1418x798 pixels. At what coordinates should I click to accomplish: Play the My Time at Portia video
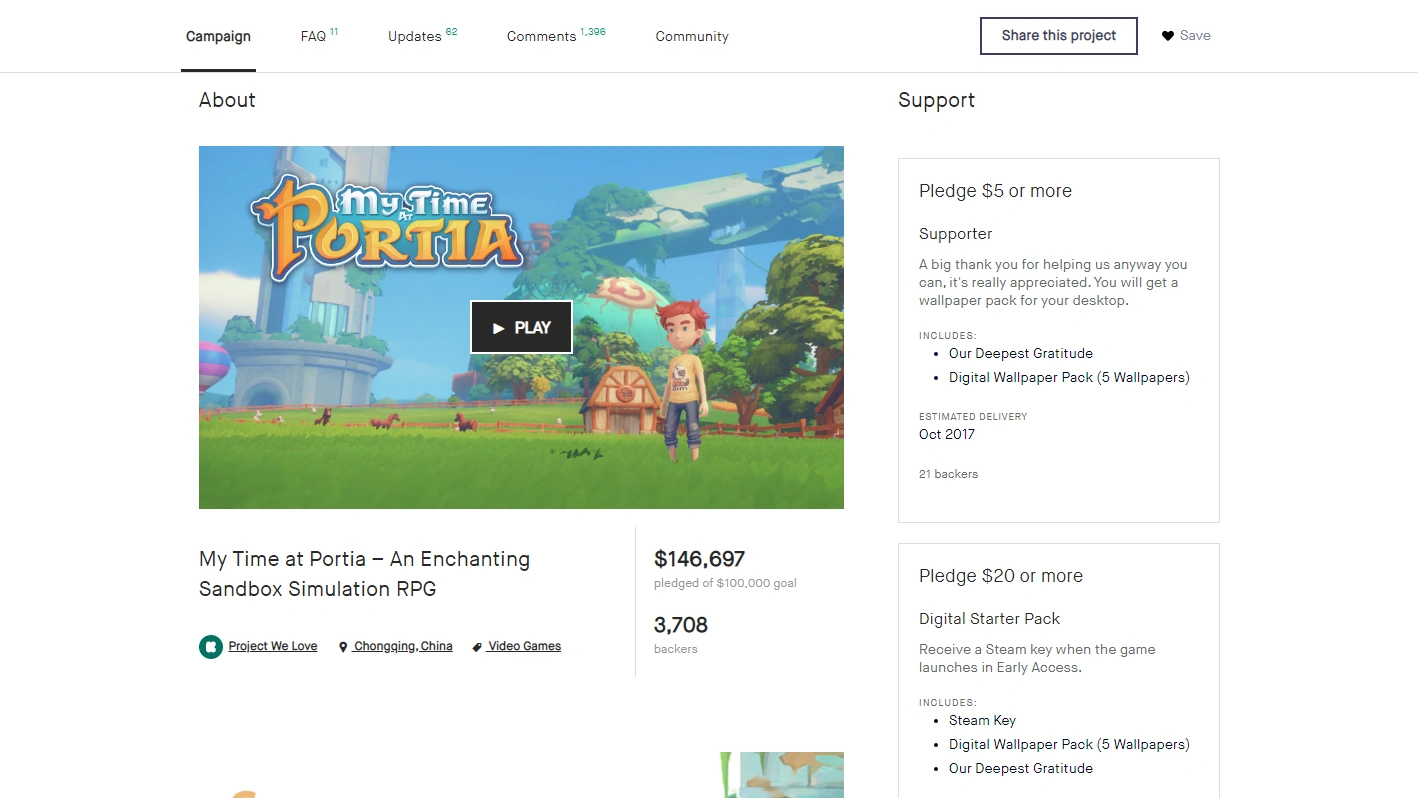521,327
